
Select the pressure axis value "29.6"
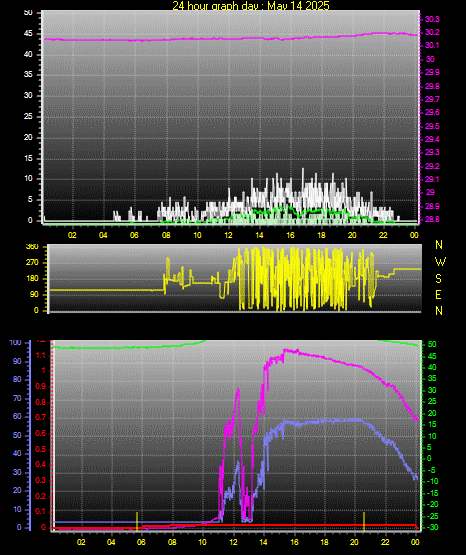point(432,112)
